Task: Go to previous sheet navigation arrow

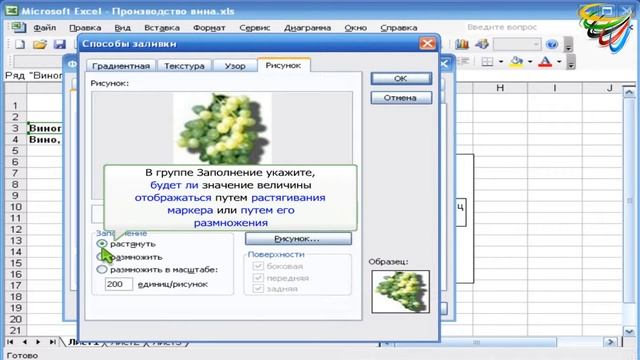Action: tap(24, 342)
